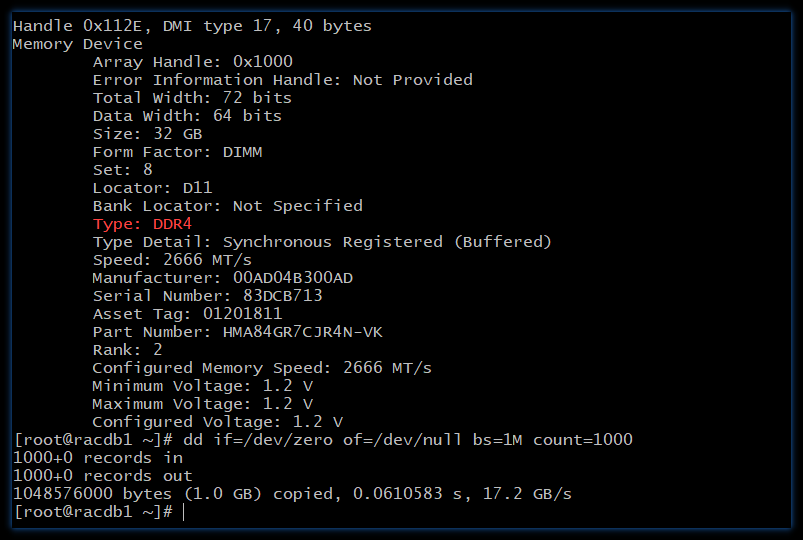Screen dimensions: 803x540
Task: Click the 17.2 GB/s copied result line
Action: 291,494
